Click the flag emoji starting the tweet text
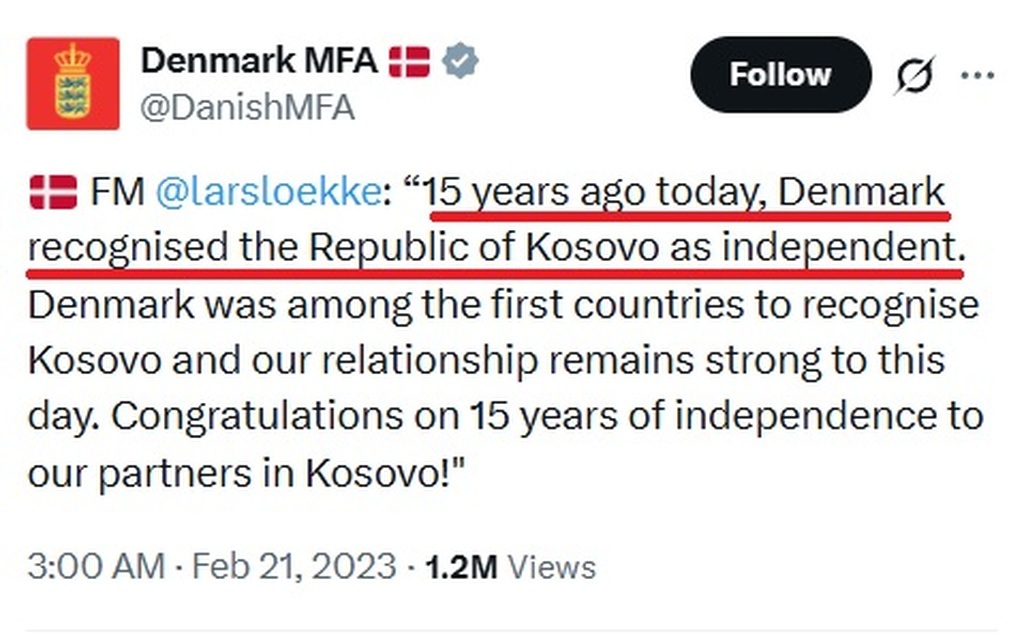Screen dimensions: 1024x634 pyautogui.click(x=53, y=192)
